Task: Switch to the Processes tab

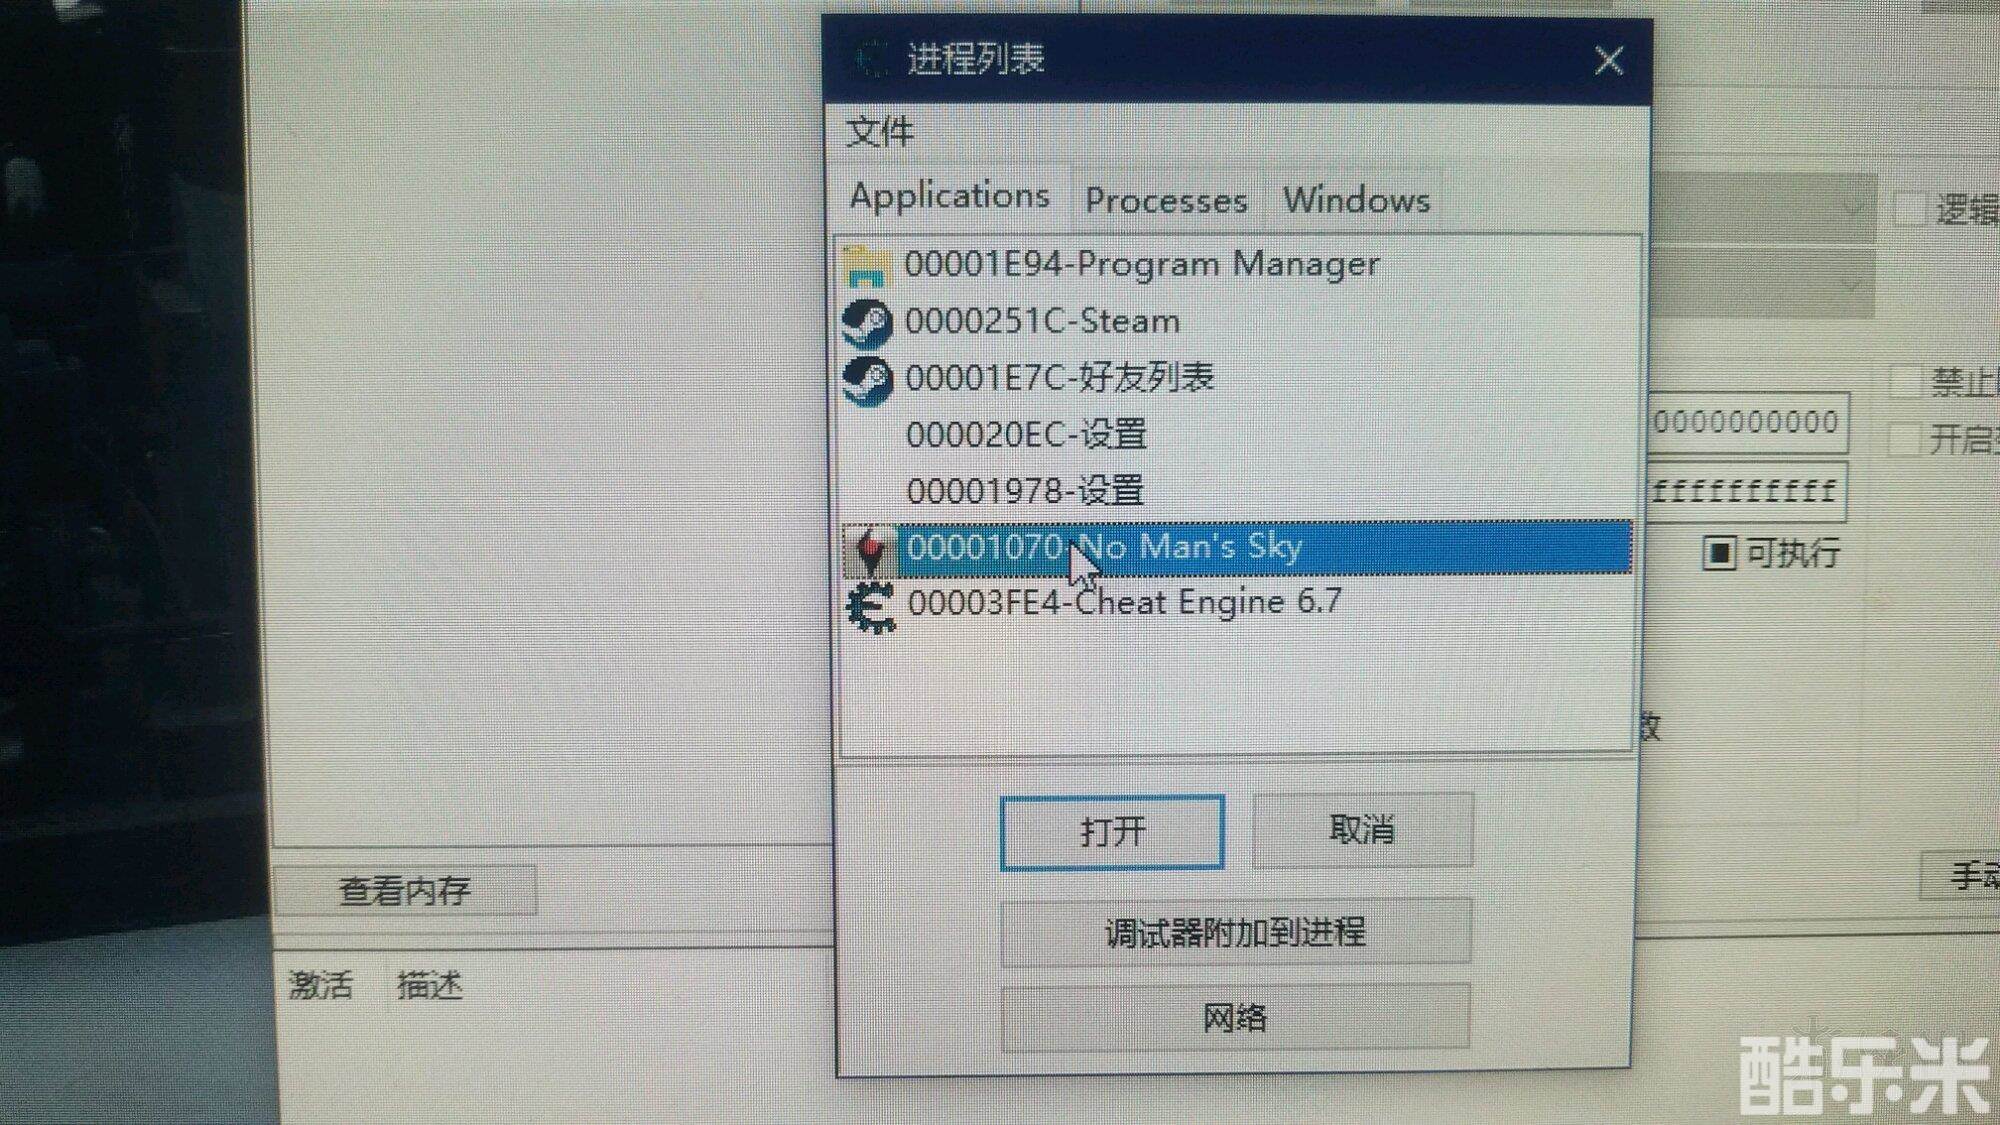Action: click(1166, 200)
